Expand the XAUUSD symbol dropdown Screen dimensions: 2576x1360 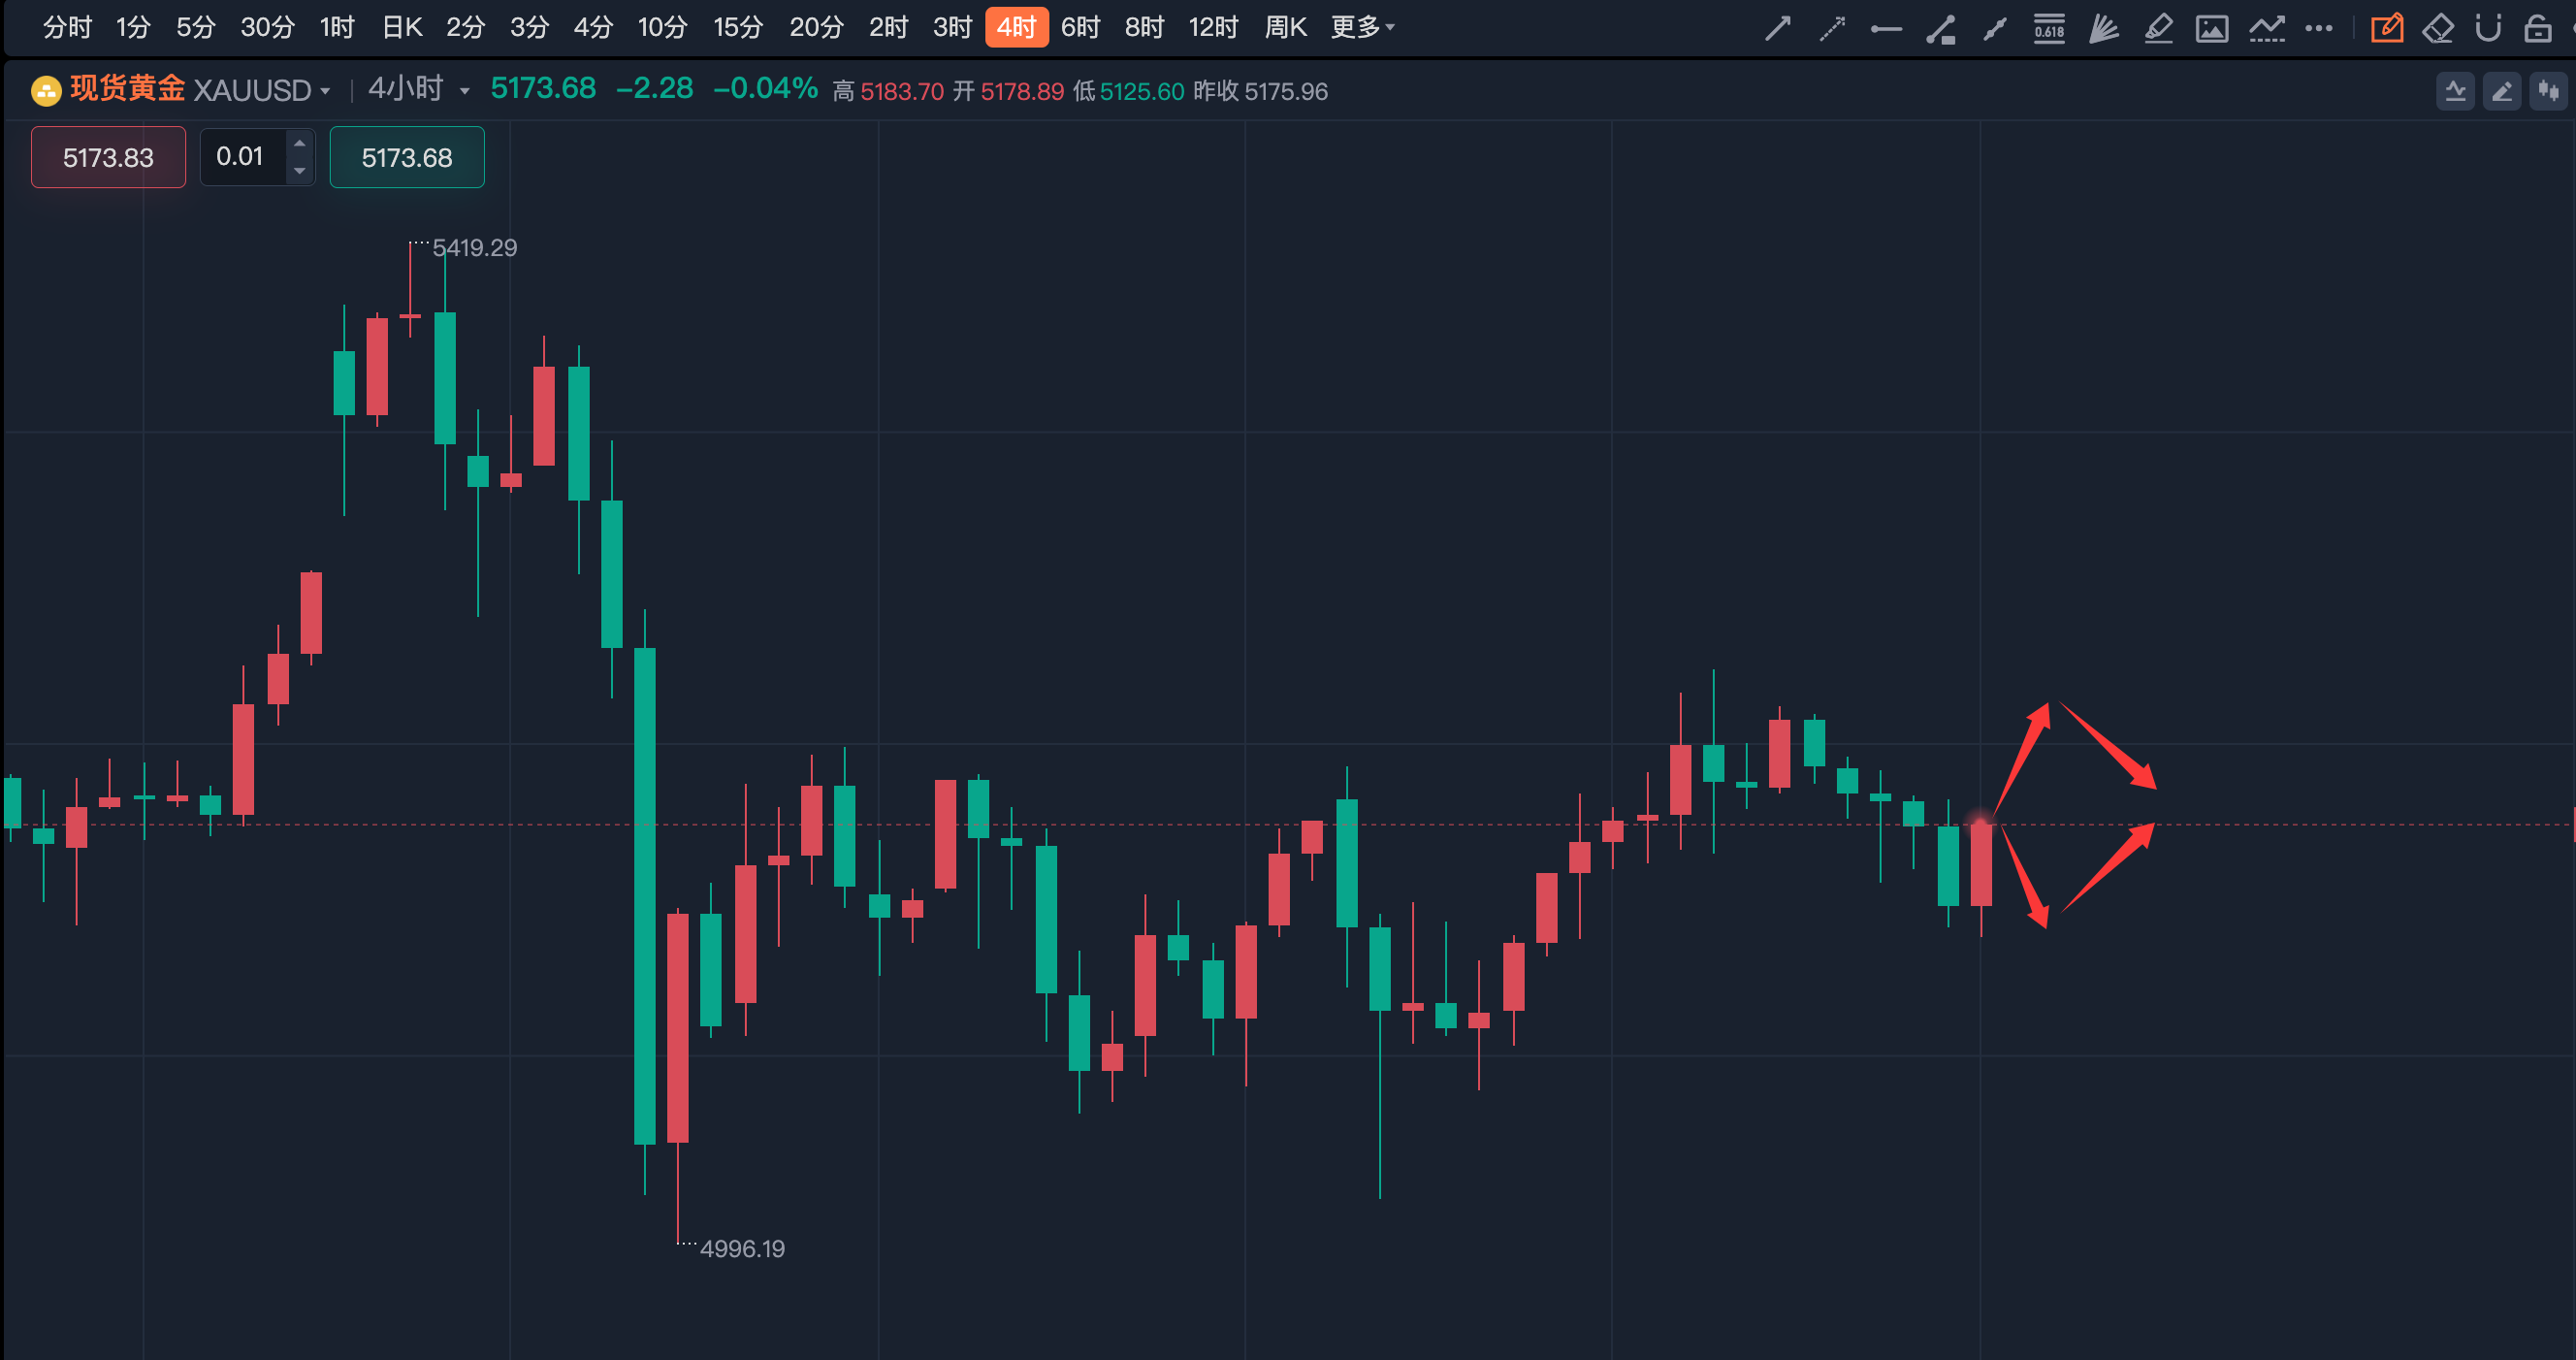point(325,91)
